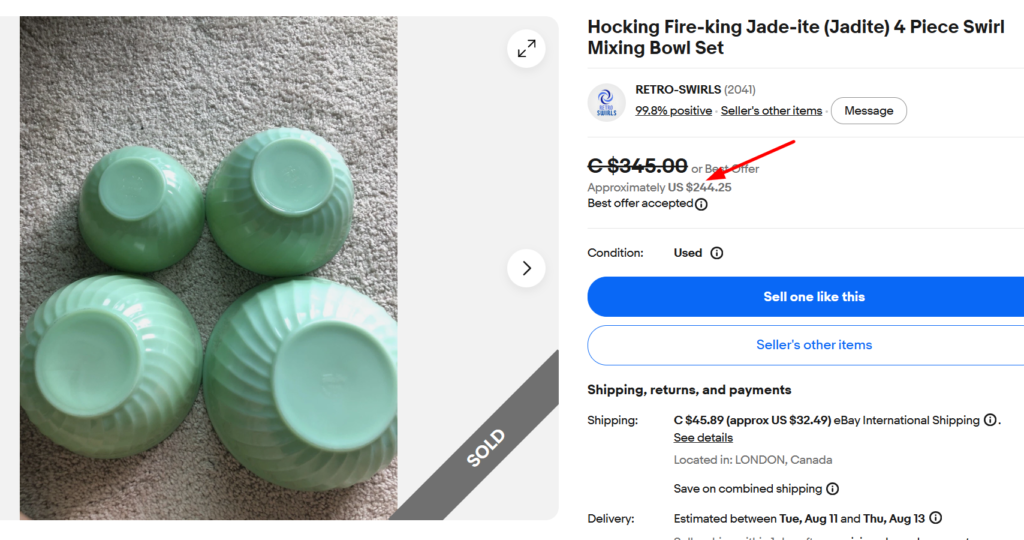
Task: Open estimated delivery date info icon
Action: pos(936,518)
